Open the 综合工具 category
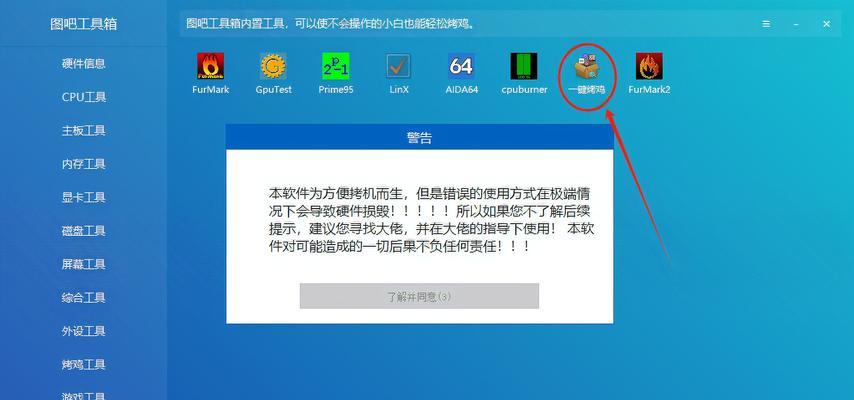This screenshot has height=400, width=854. point(83,298)
